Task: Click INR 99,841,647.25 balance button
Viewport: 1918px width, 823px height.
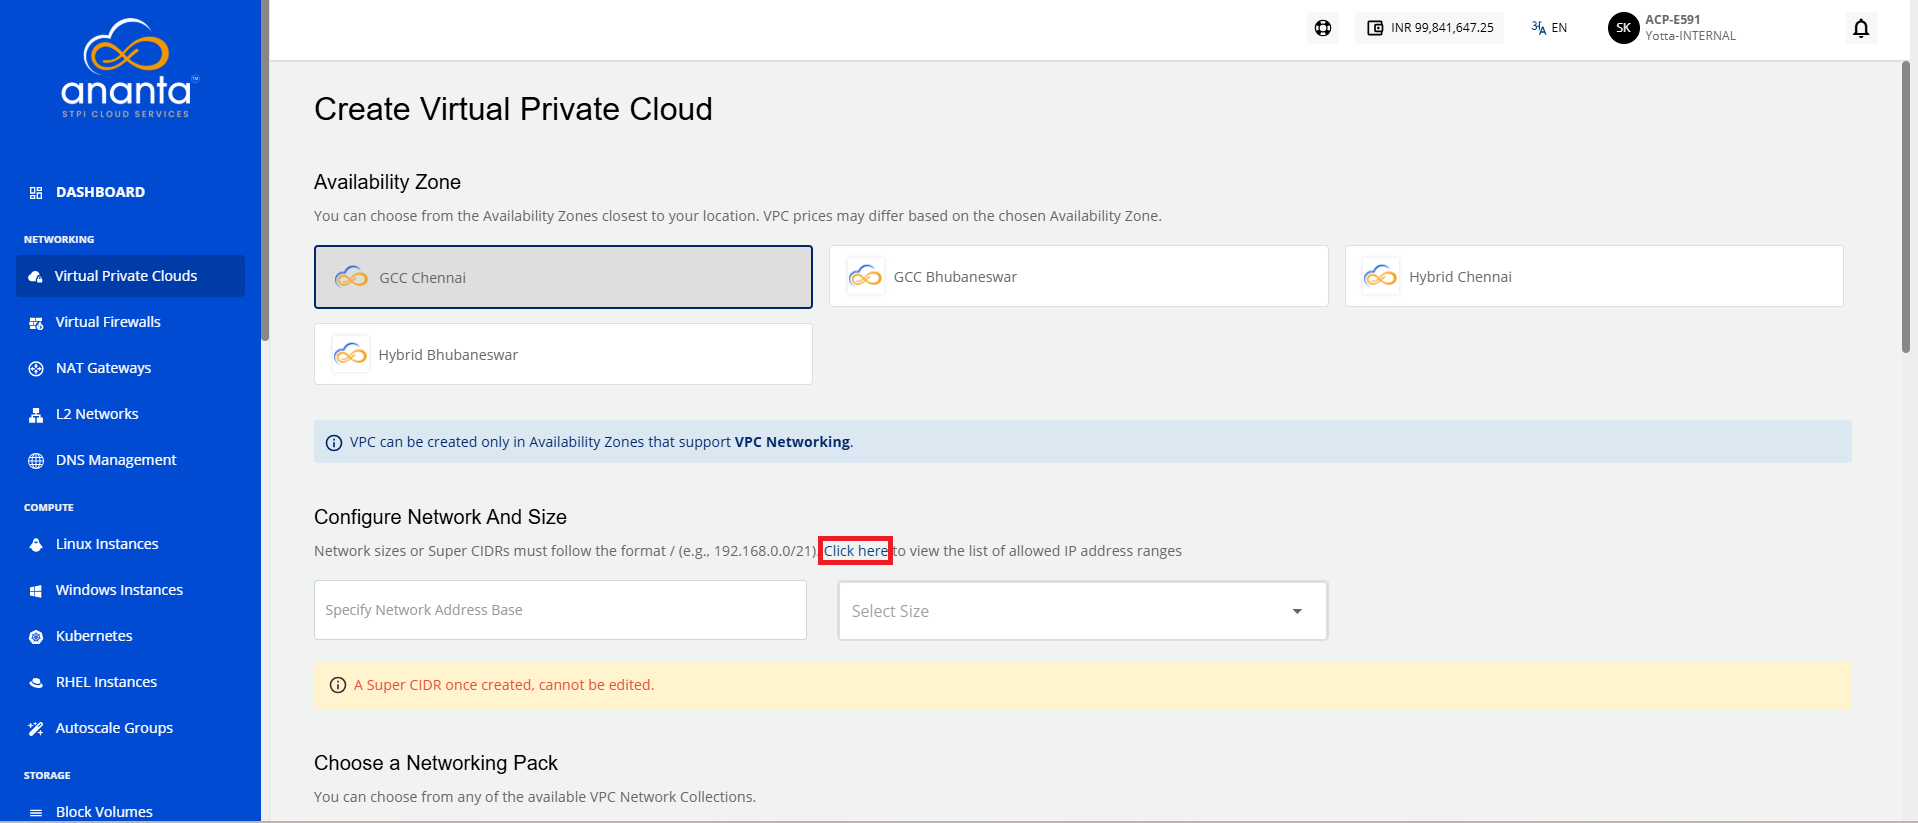Action: point(1430,28)
